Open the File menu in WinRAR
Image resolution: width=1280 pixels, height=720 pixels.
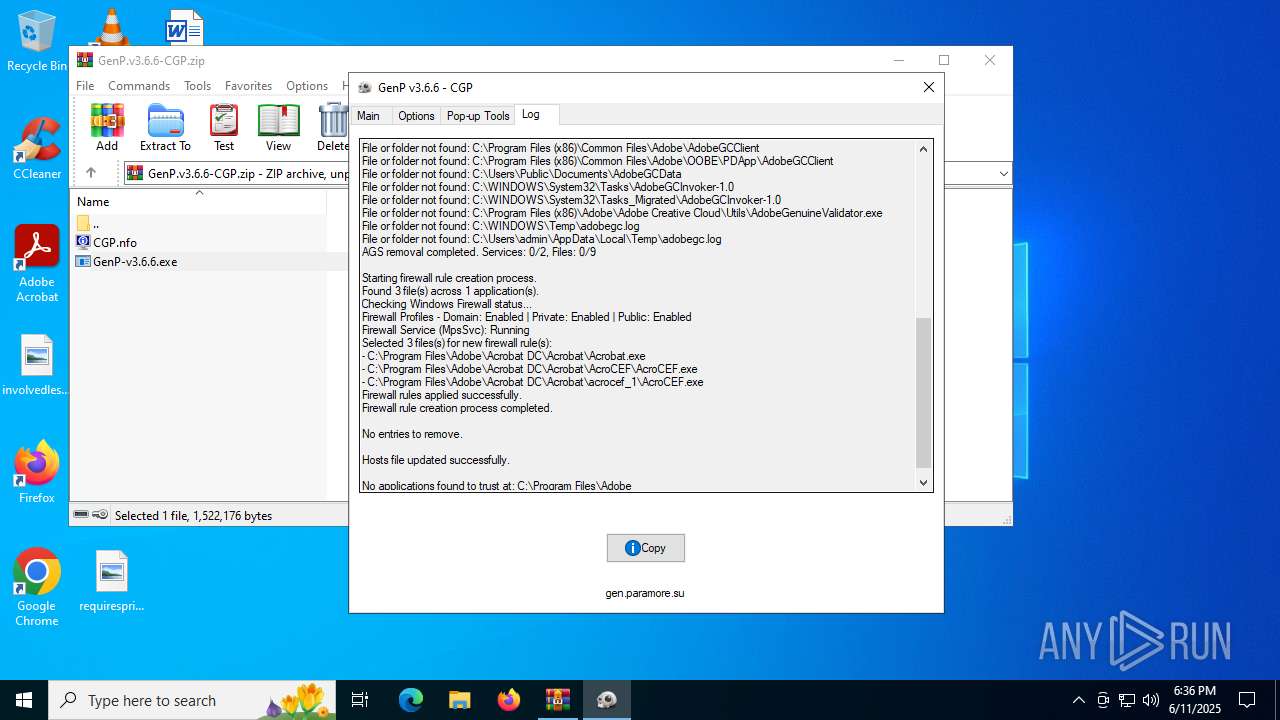pos(85,86)
